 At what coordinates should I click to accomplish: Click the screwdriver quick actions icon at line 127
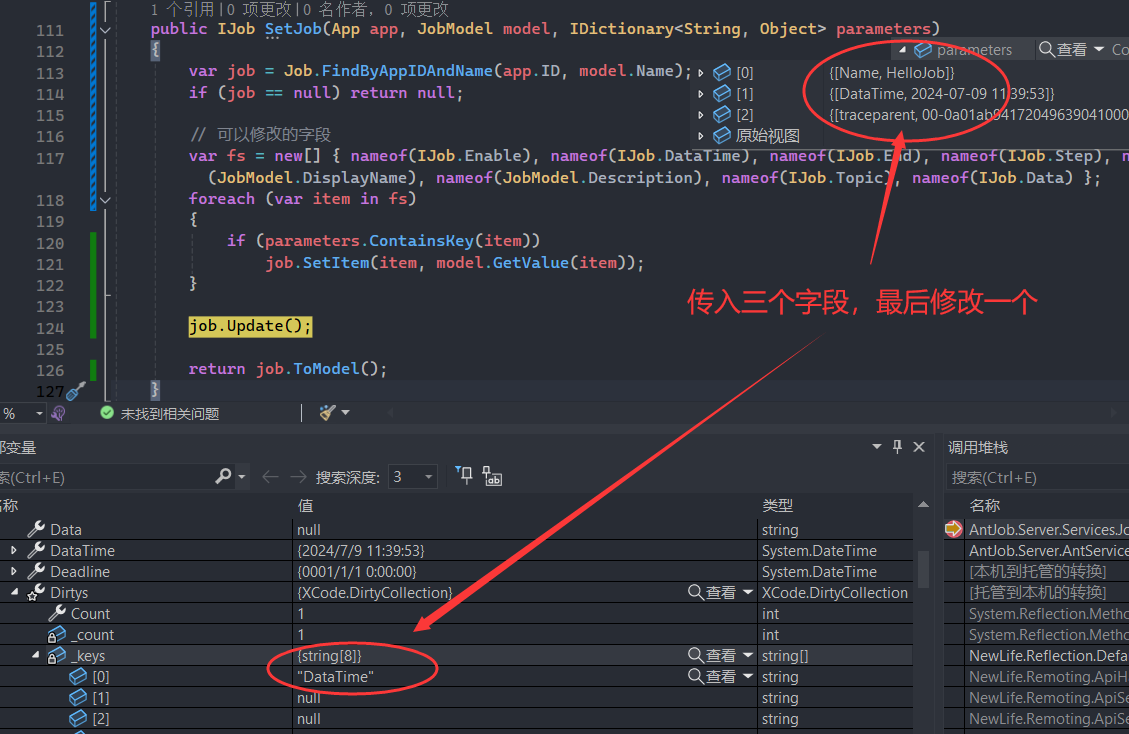[76, 391]
